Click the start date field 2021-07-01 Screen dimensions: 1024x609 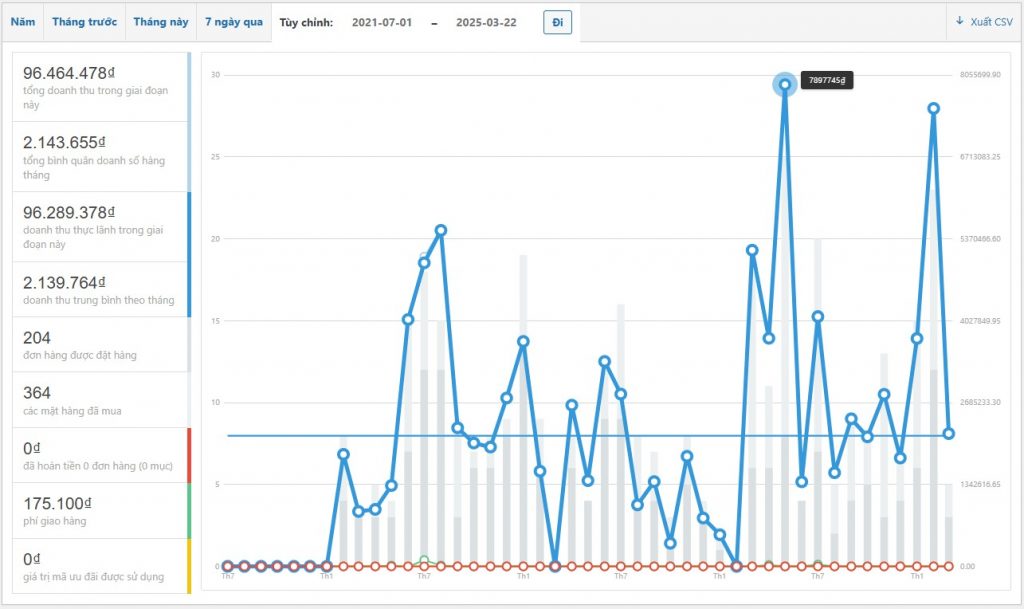pyautogui.click(x=383, y=23)
